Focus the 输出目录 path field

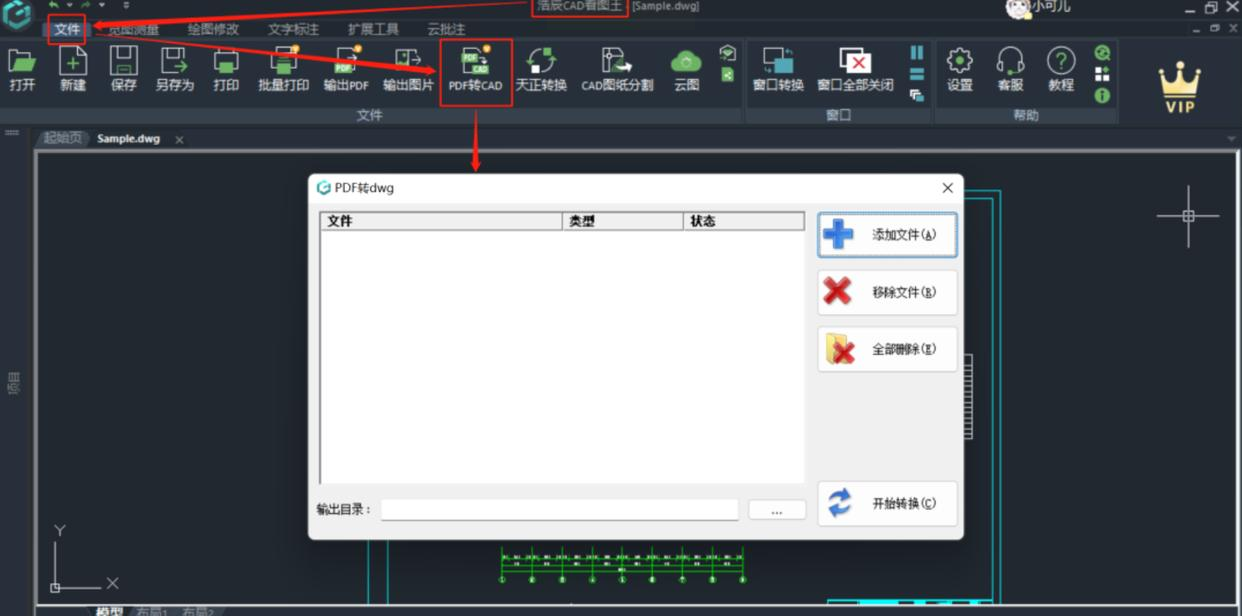(559, 510)
